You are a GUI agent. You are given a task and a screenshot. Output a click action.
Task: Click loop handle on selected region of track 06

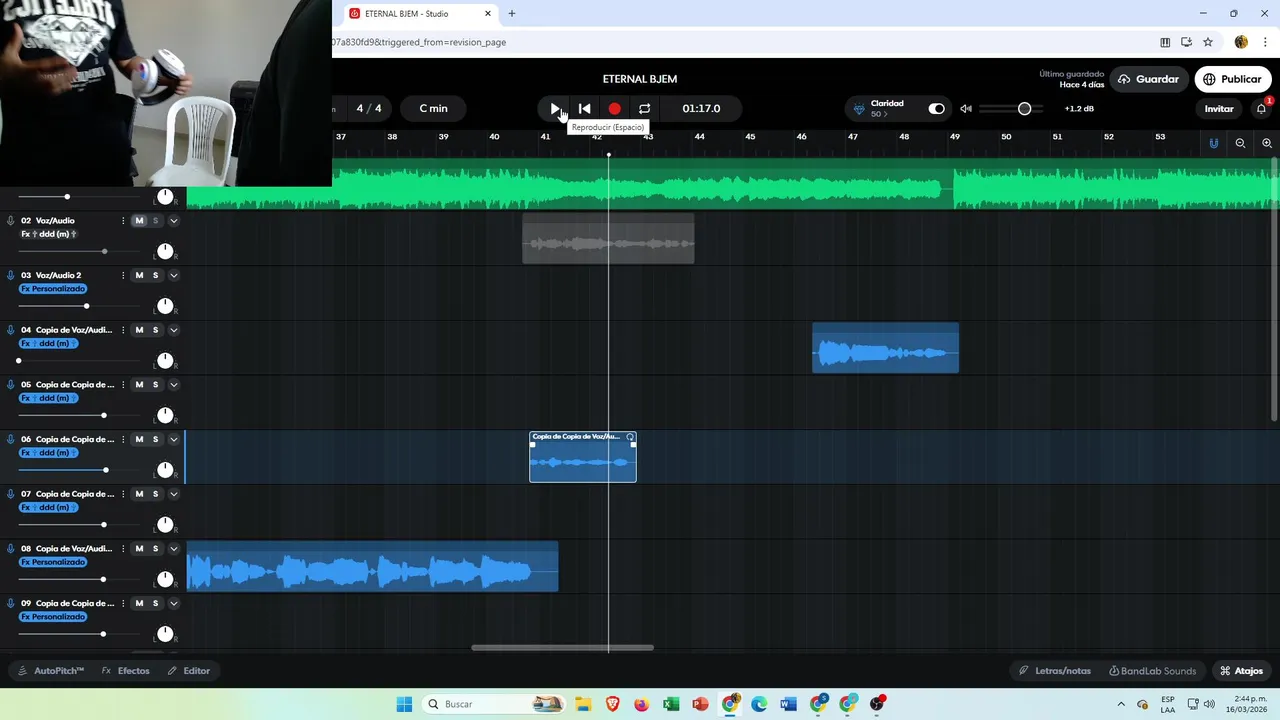click(630, 437)
